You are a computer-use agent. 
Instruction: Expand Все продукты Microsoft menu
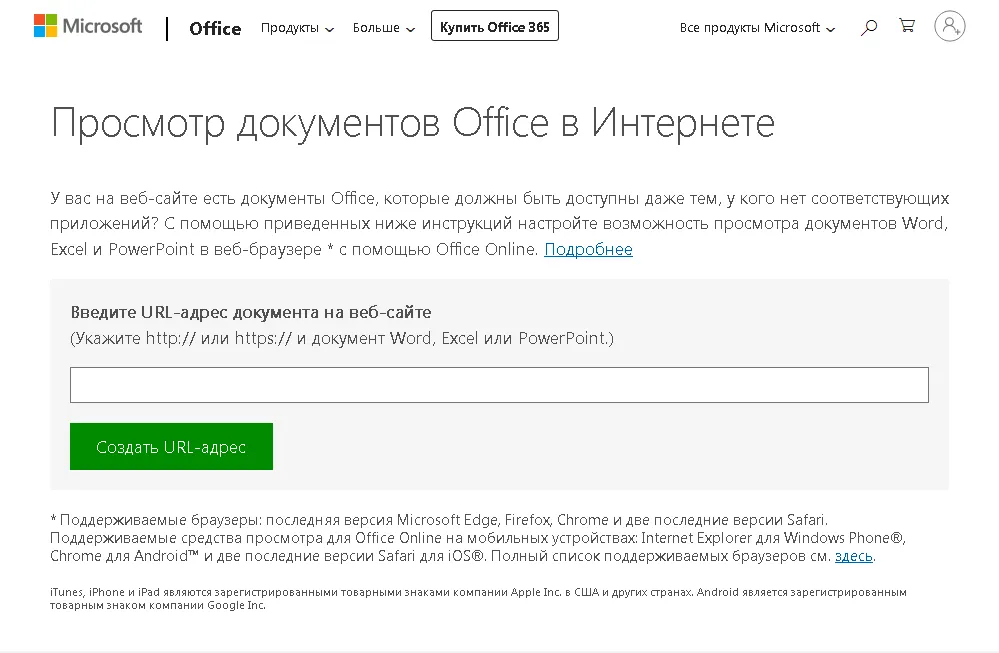click(x=757, y=28)
